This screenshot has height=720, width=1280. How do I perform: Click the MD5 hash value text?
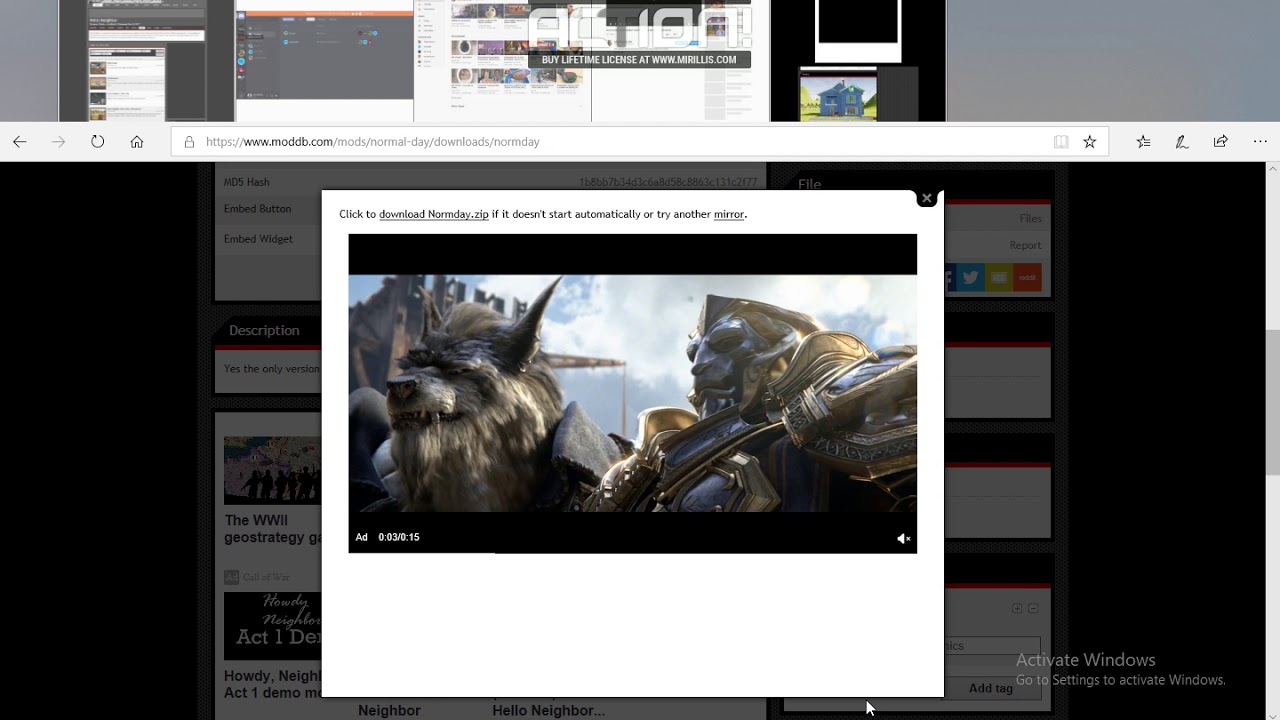(x=668, y=182)
